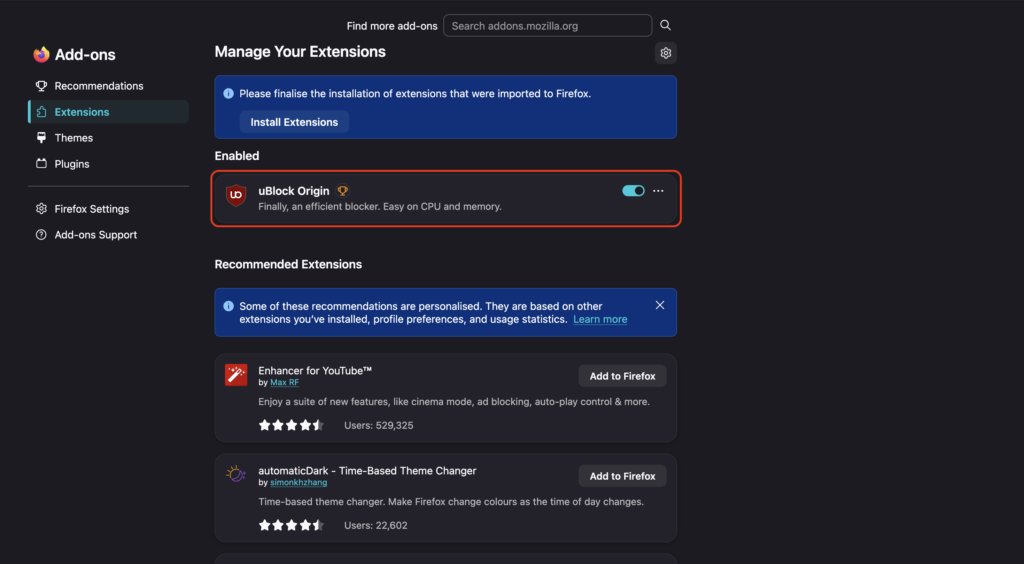Go to the Plugins section

[108, 164]
